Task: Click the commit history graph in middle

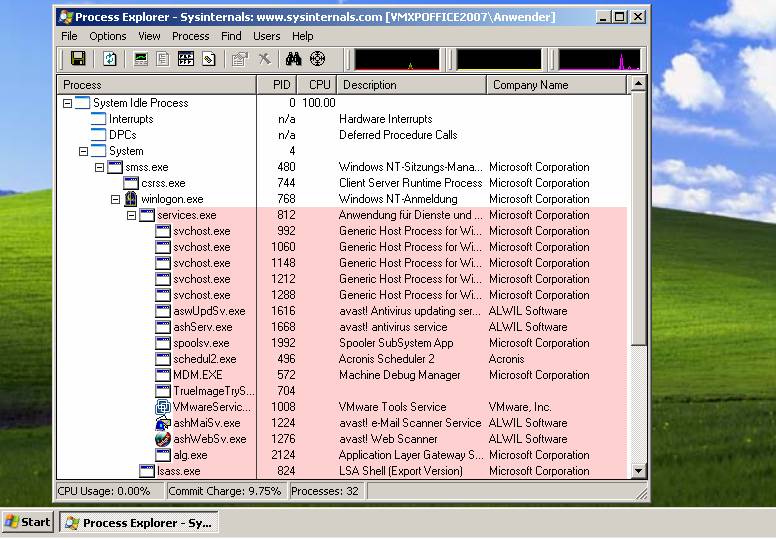Action: coord(499,59)
